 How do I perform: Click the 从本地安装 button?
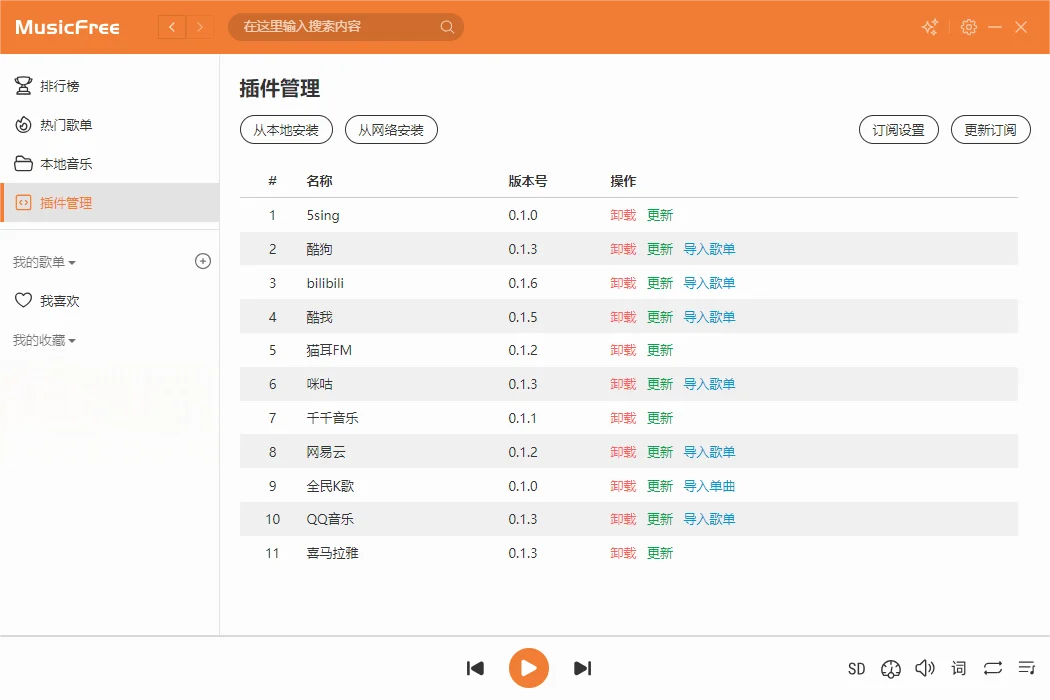(286, 129)
